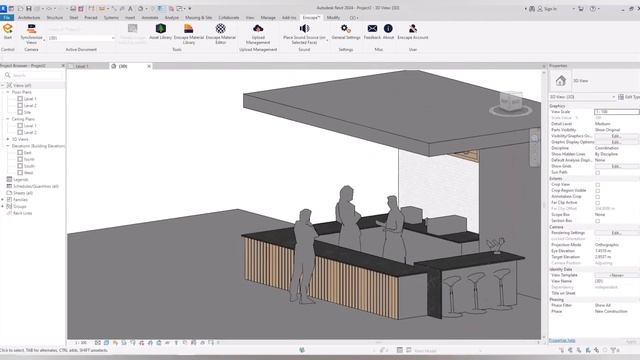
Task: Click the Revit application logo icon
Action: point(3,9)
